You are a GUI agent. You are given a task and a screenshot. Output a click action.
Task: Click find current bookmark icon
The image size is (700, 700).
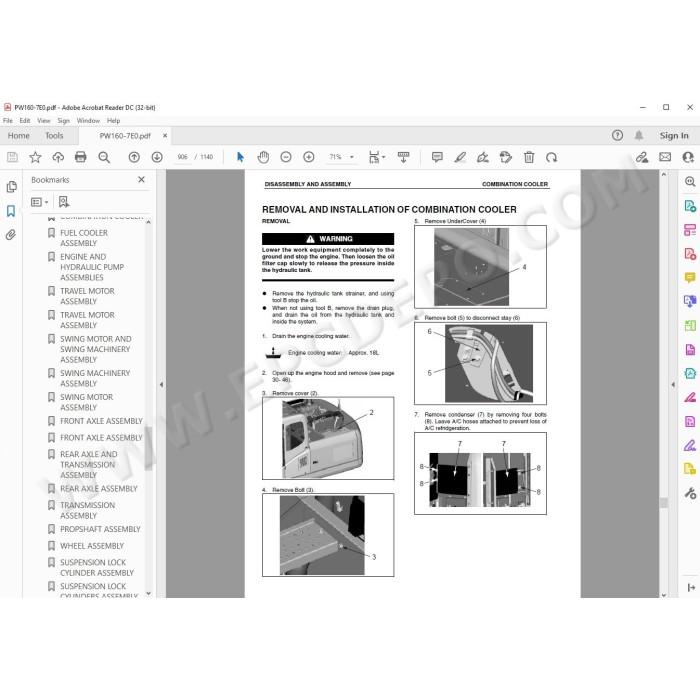point(64,202)
